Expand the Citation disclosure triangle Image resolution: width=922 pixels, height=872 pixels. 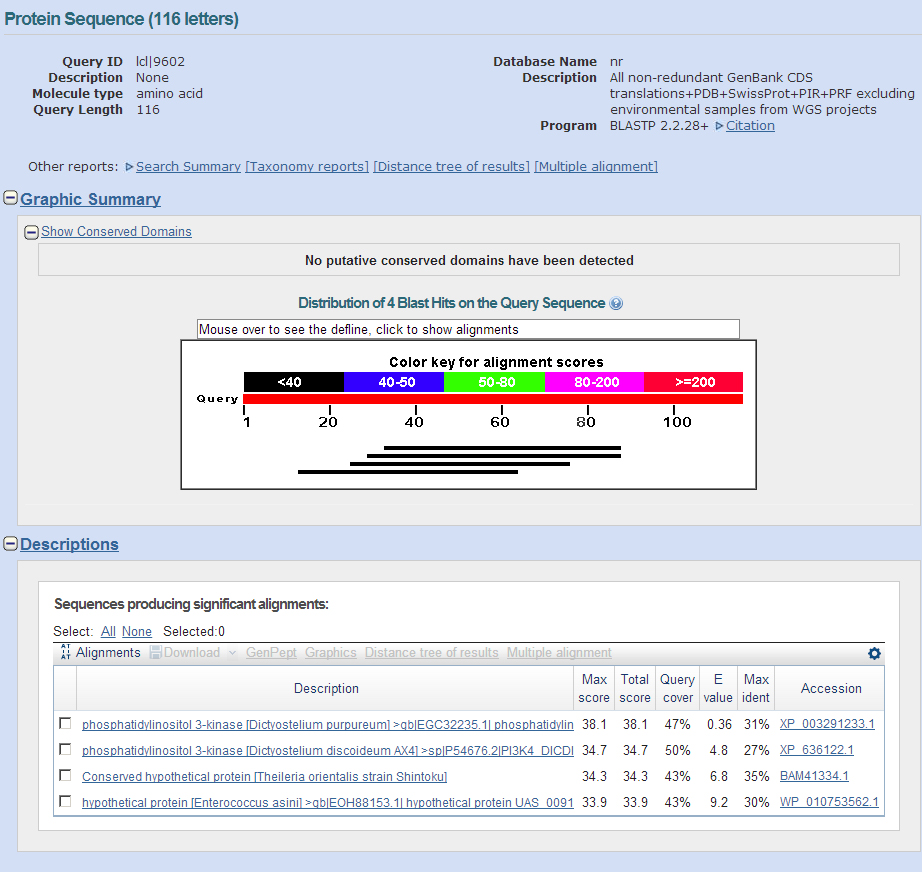[x=719, y=126]
